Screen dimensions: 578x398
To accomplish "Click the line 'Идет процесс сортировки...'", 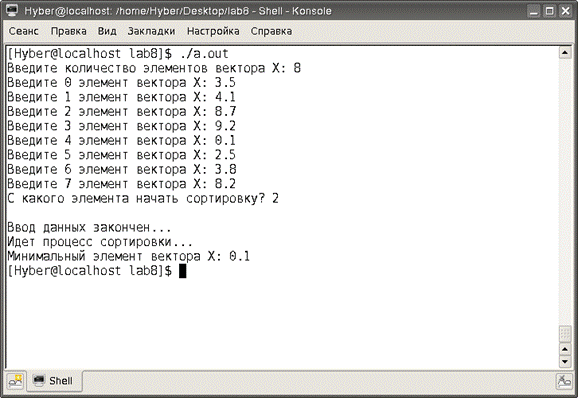I will point(100,242).
